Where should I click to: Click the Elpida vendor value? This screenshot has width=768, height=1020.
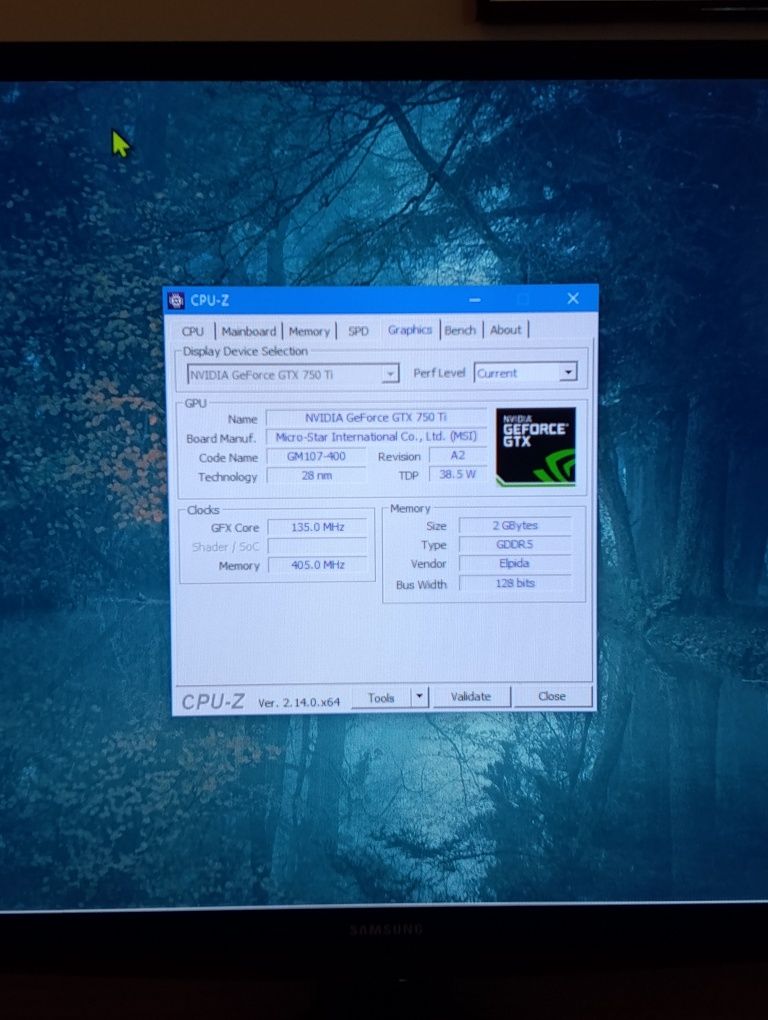tap(515, 563)
